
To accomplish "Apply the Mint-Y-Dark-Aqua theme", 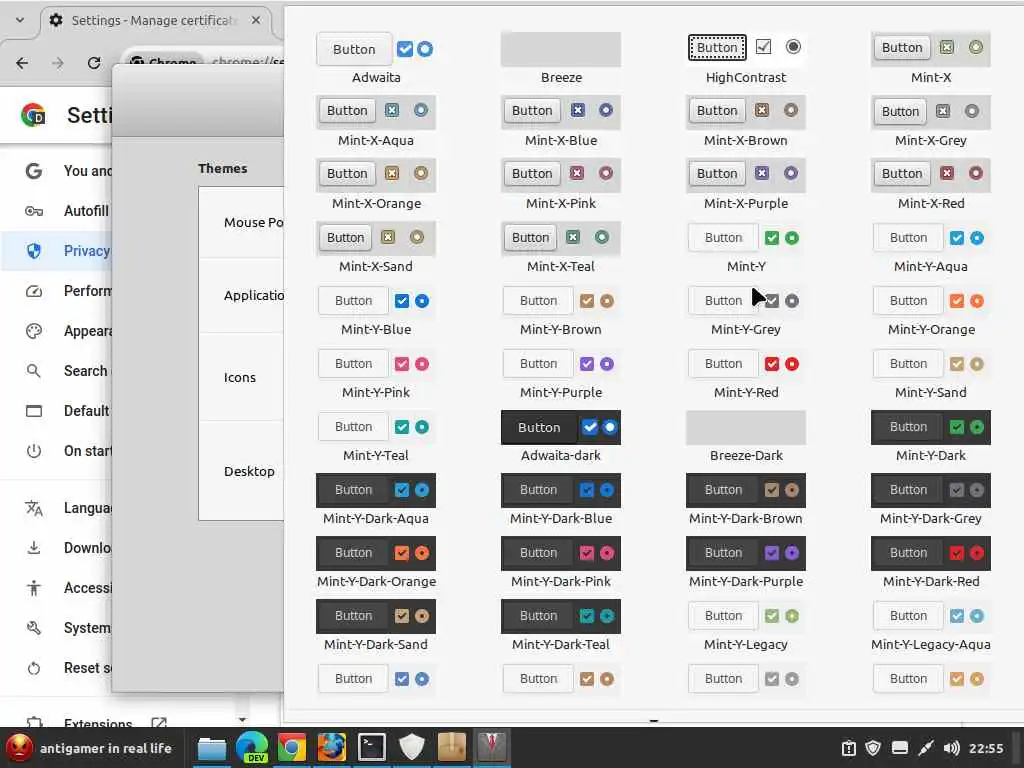I will click(376, 500).
